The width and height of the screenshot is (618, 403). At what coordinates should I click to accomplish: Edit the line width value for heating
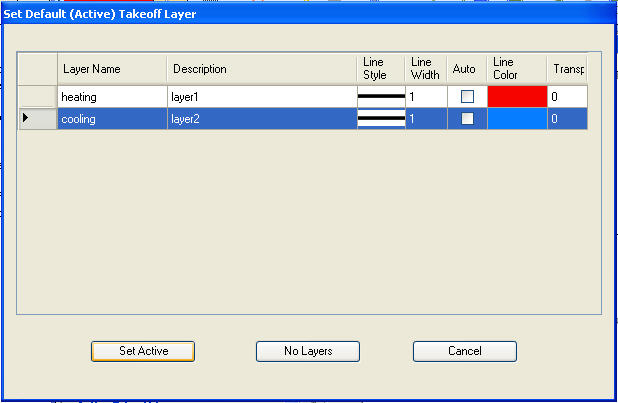click(x=425, y=97)
